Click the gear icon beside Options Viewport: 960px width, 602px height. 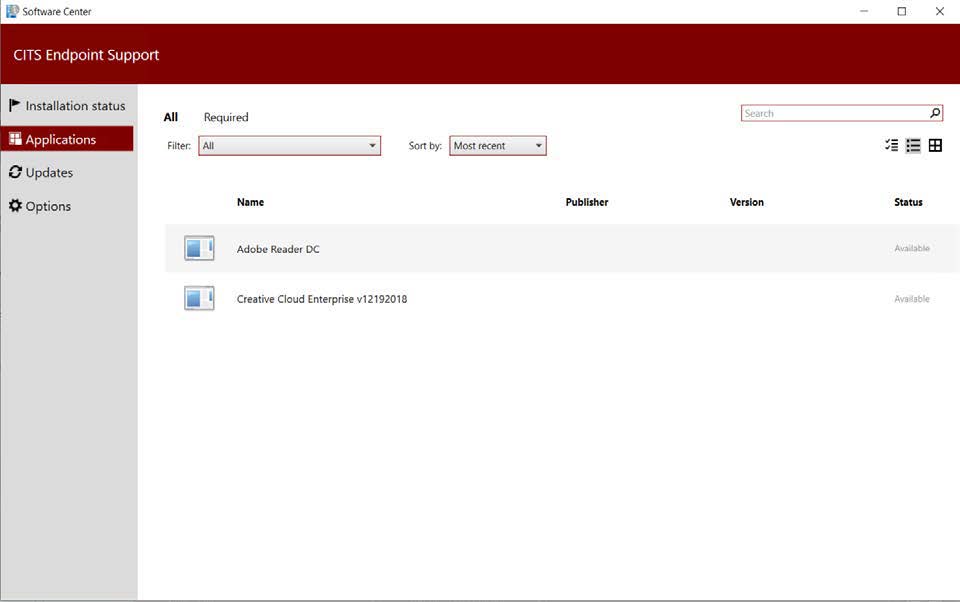[15, 206]
